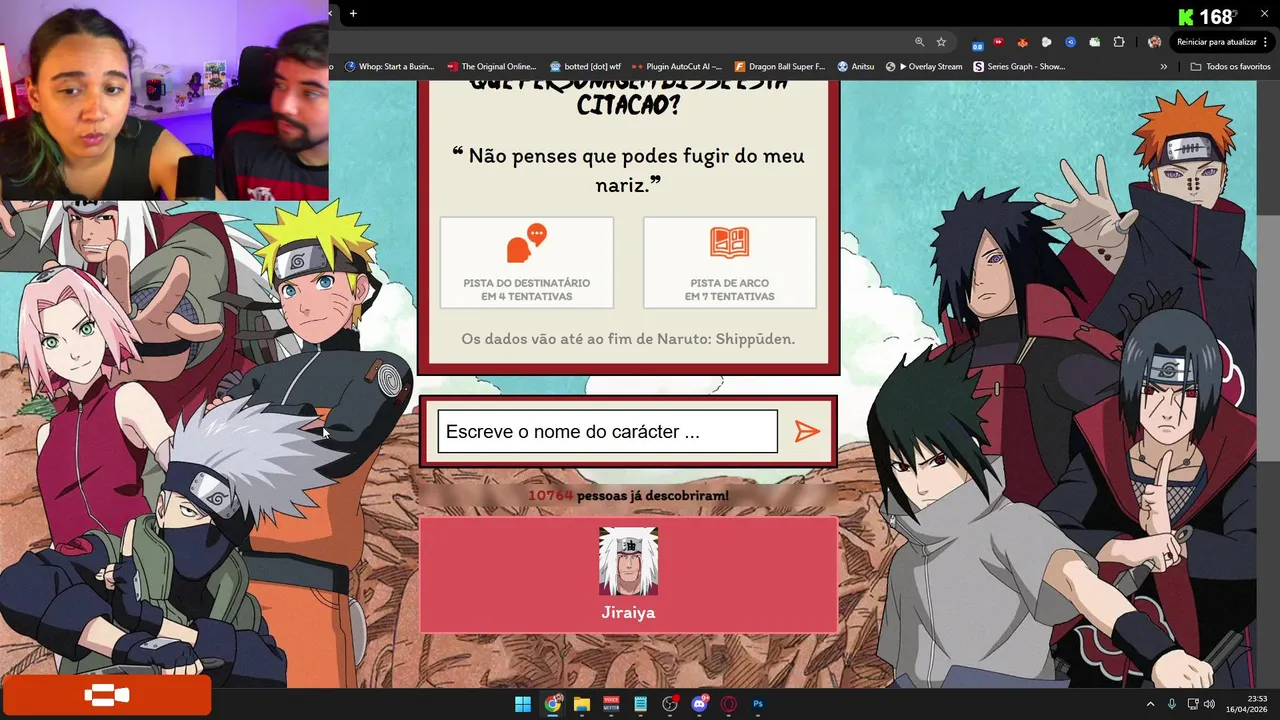
Task: Click the zoom magnifier icon in address bar
Action: 919,42
